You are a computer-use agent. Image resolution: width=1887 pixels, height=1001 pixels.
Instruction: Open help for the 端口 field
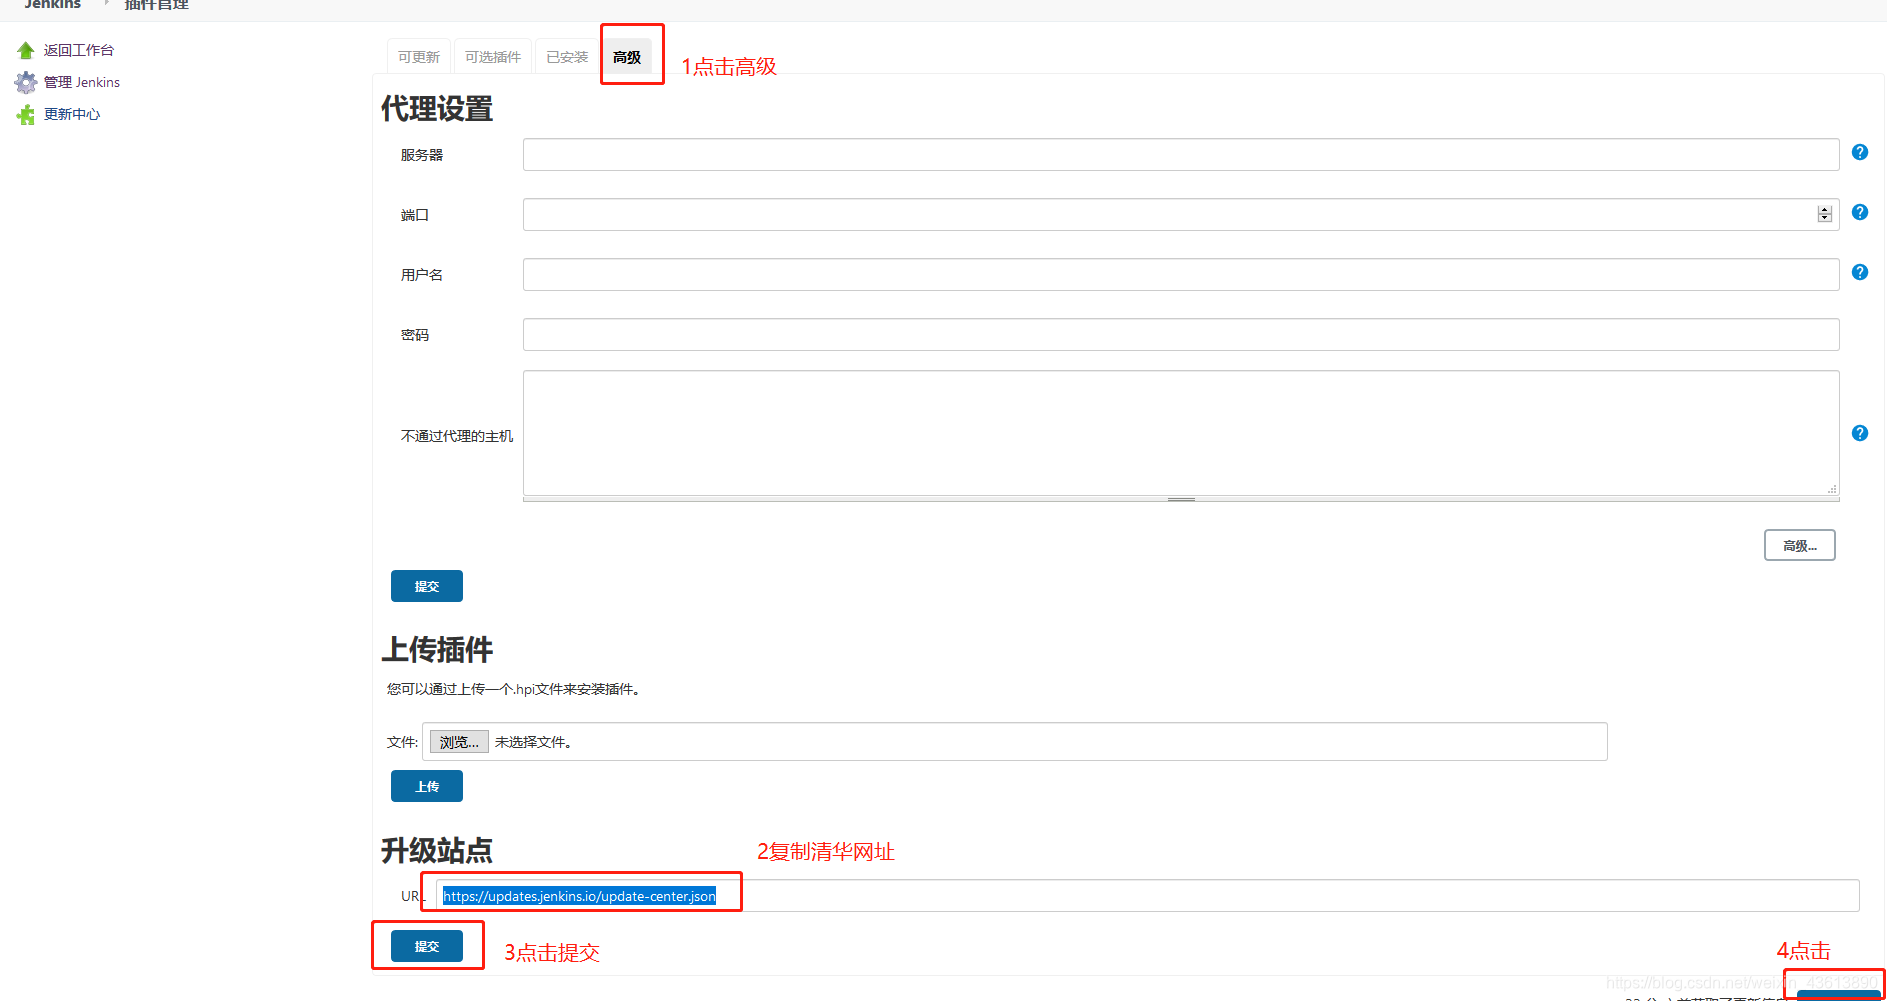[1860, 212]
